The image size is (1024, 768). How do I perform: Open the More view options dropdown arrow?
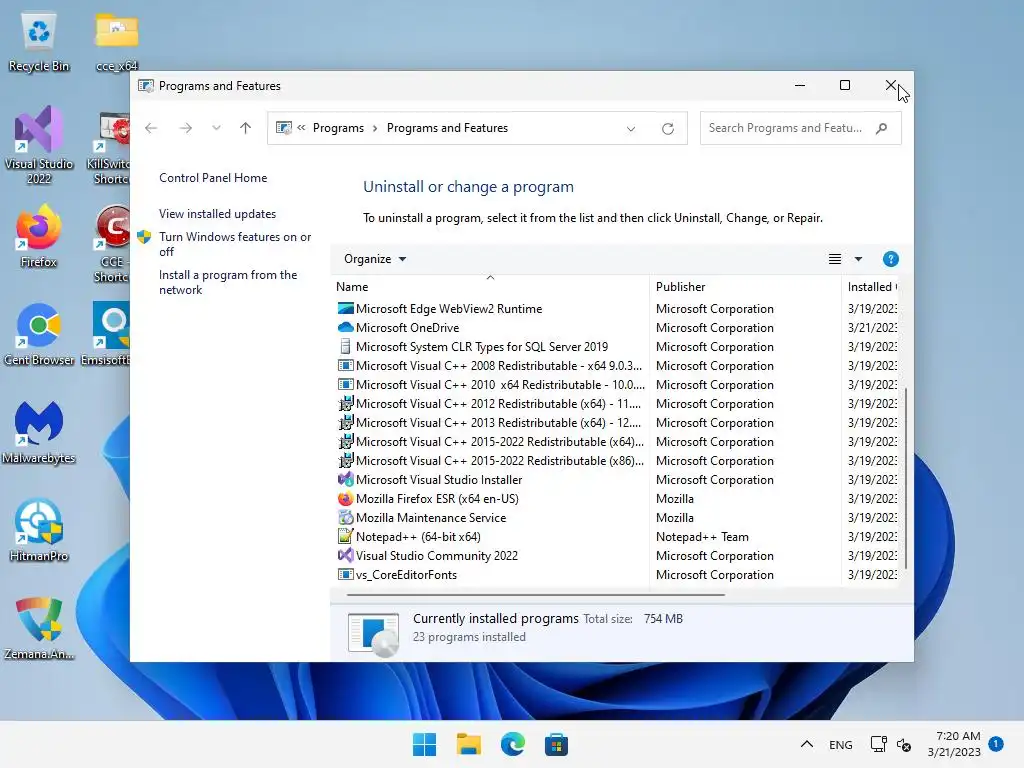click(858, 259)
